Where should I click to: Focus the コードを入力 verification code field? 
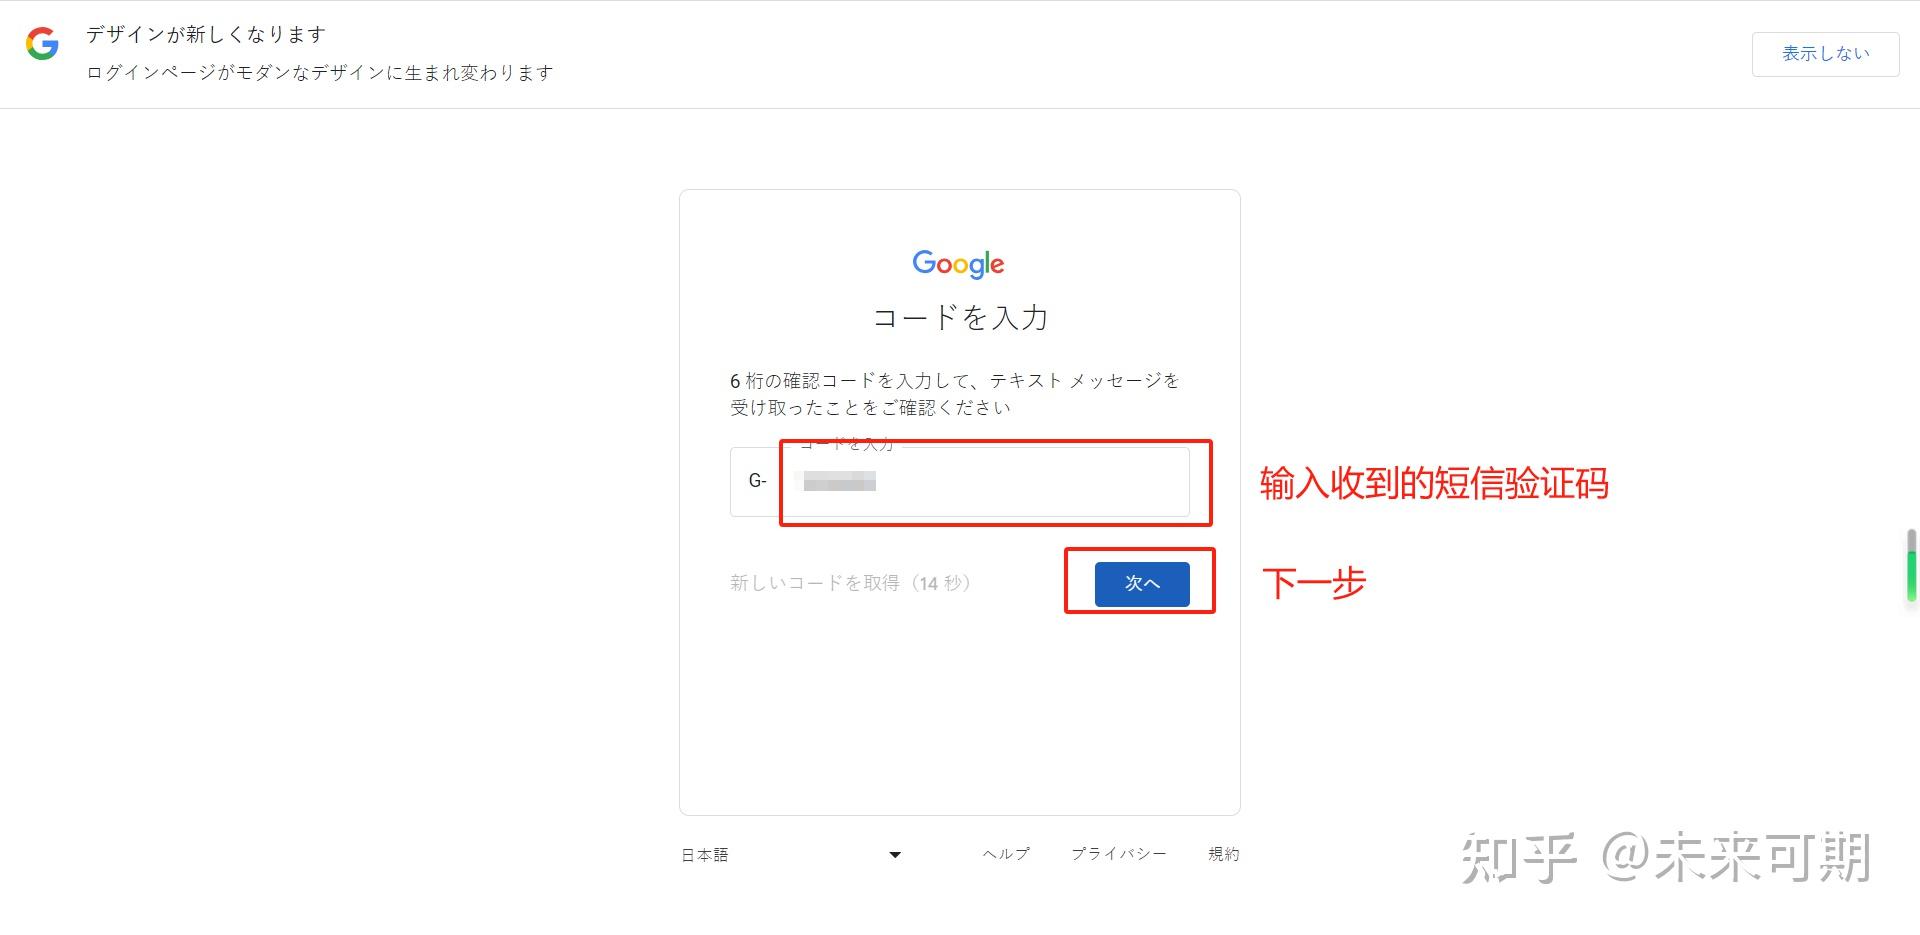[x=985, y=482]
